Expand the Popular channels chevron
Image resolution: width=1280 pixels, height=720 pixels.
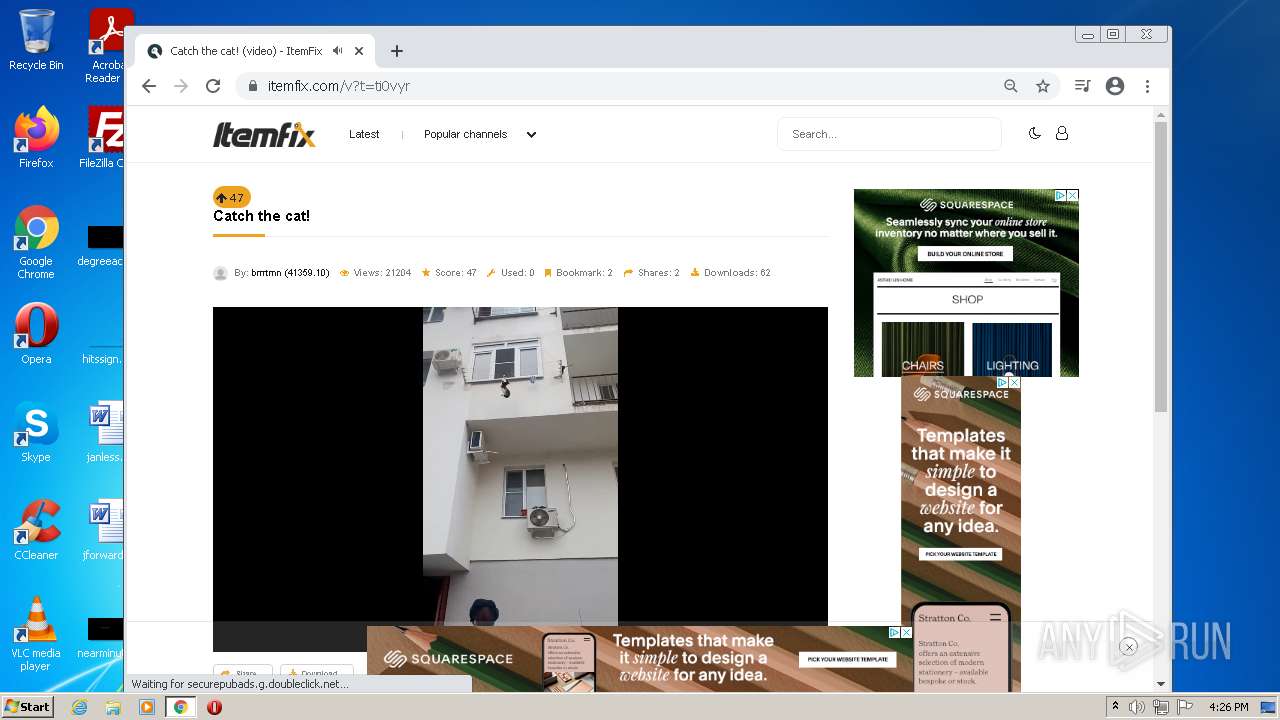click(531, 134)
